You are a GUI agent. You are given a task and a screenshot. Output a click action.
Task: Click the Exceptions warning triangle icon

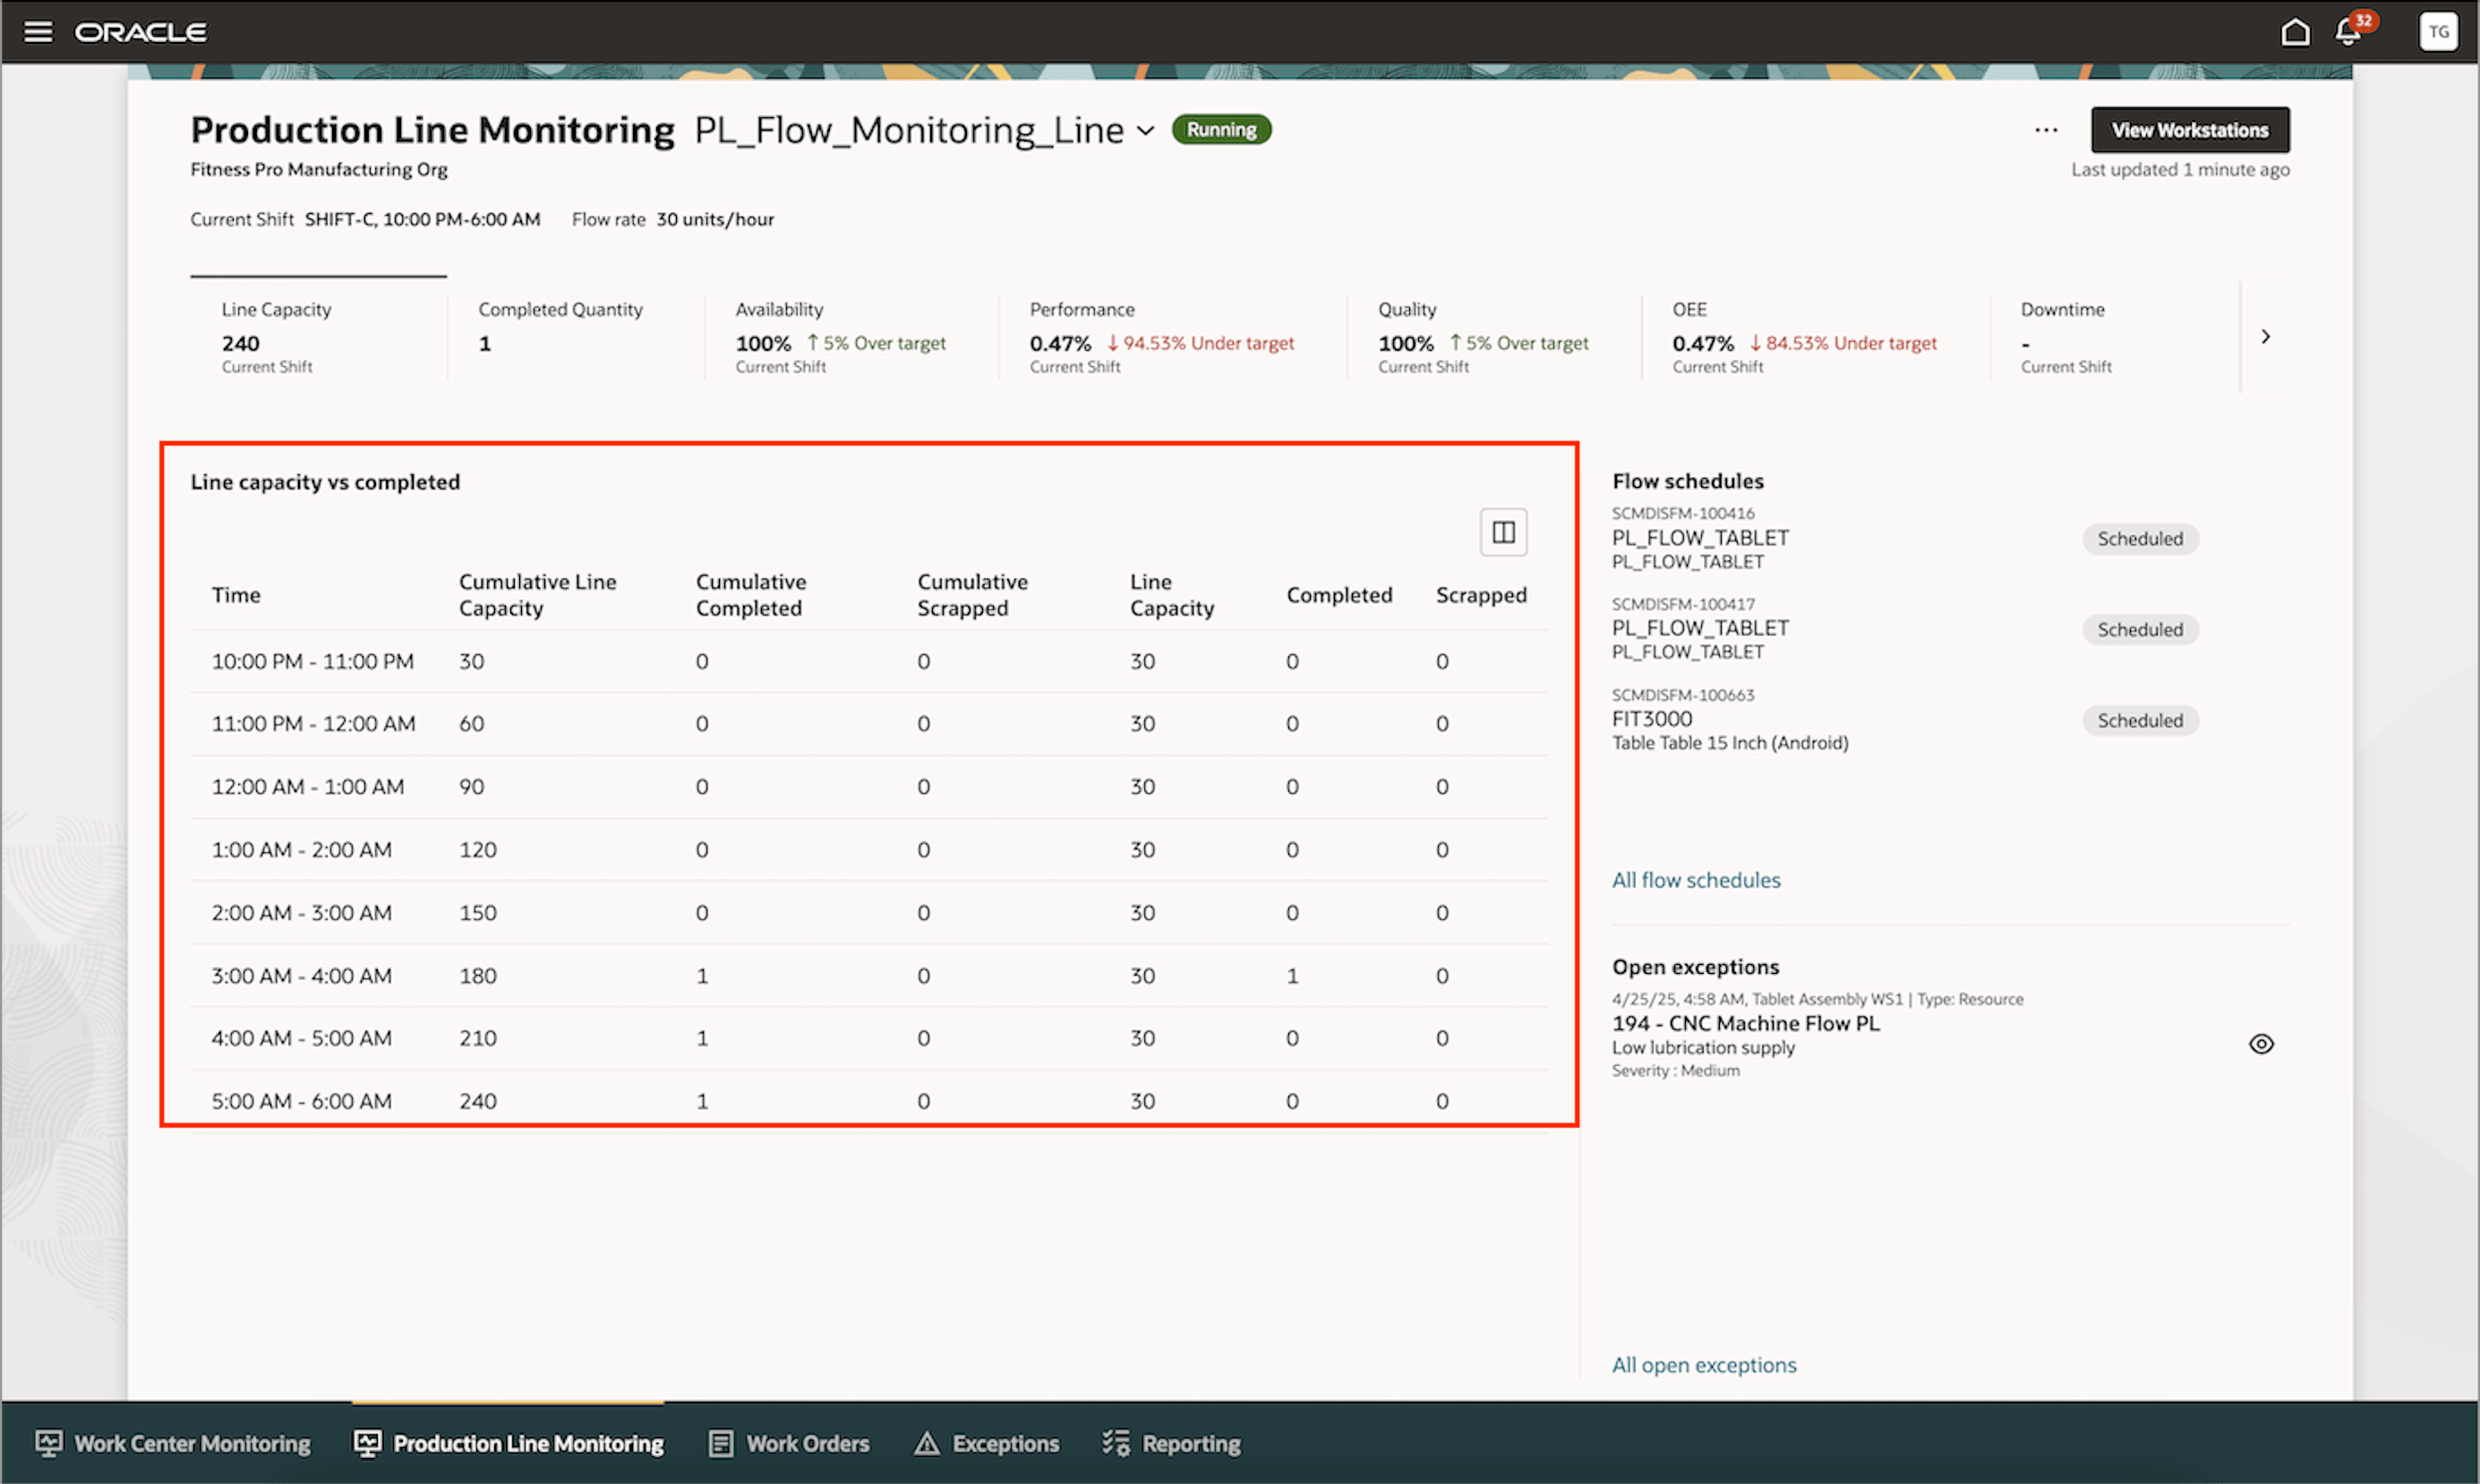tap(927, 1443)
